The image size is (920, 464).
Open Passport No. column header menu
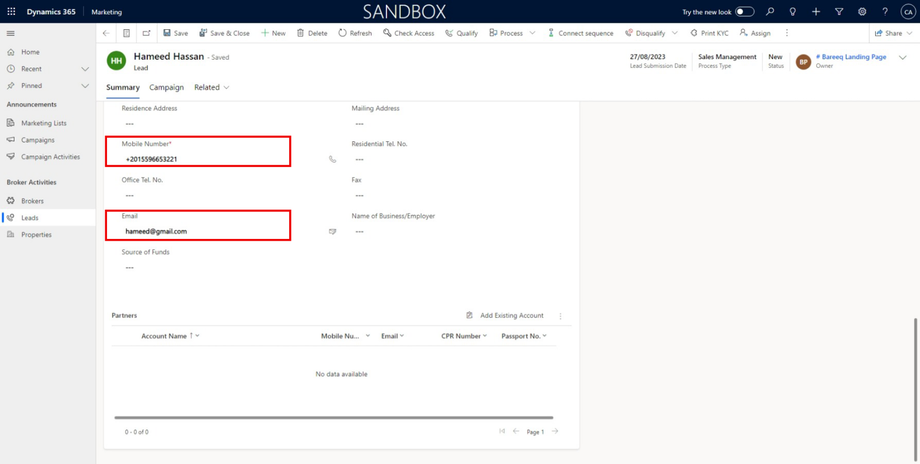tap(524, 336)
